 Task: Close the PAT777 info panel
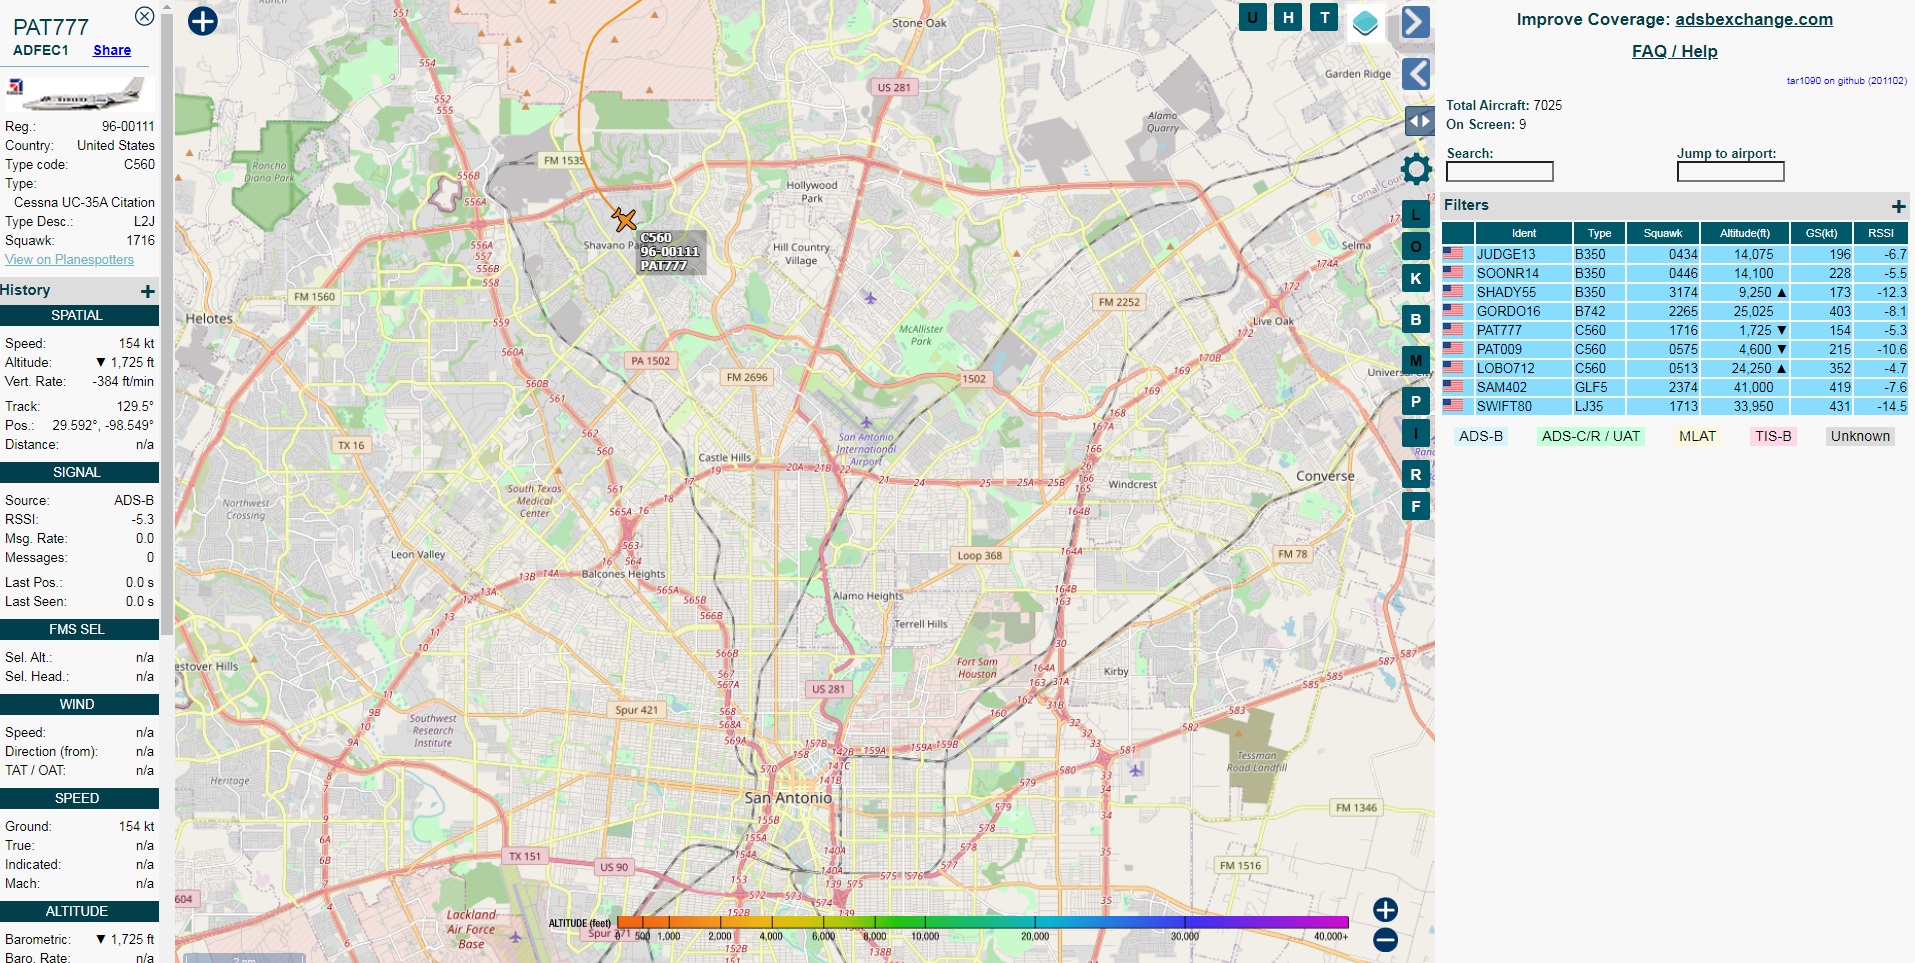pyautogui.click(x=144, y=16)
